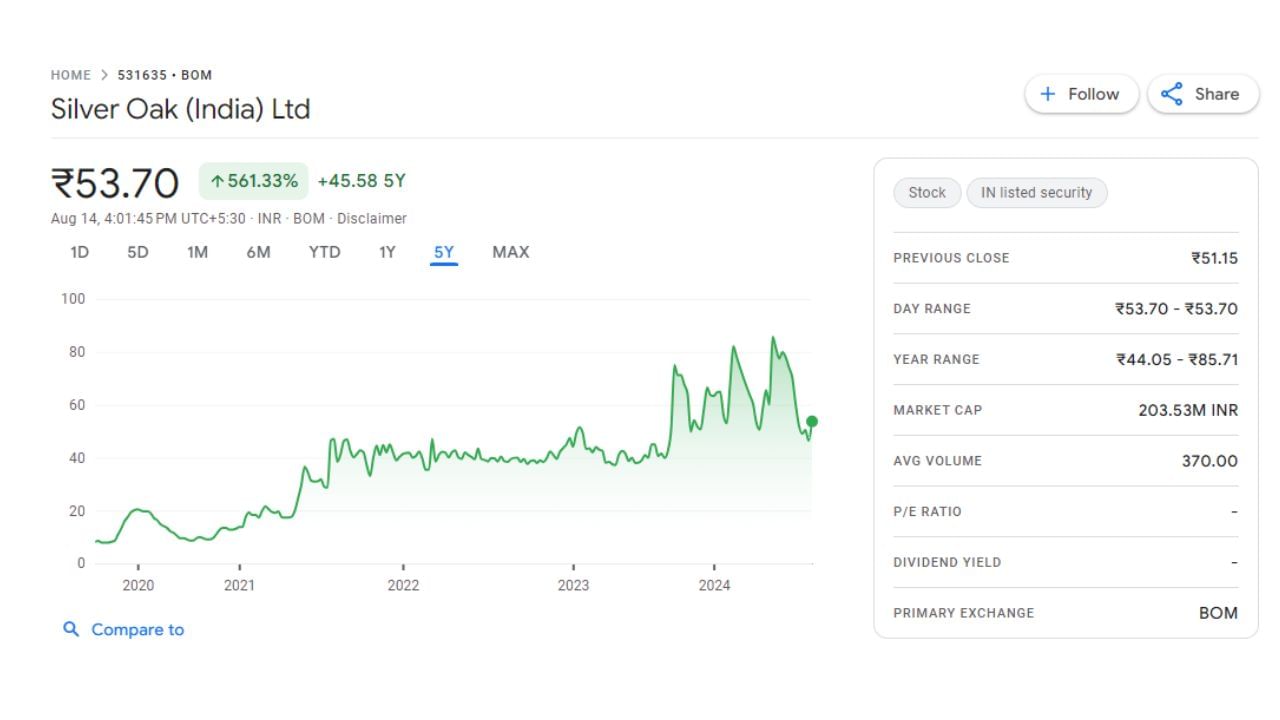The width and height of the screenshot is (1280, 720).
Task: Click the breadcrumb chevron after HOME
Action: [x=104, y=75]
